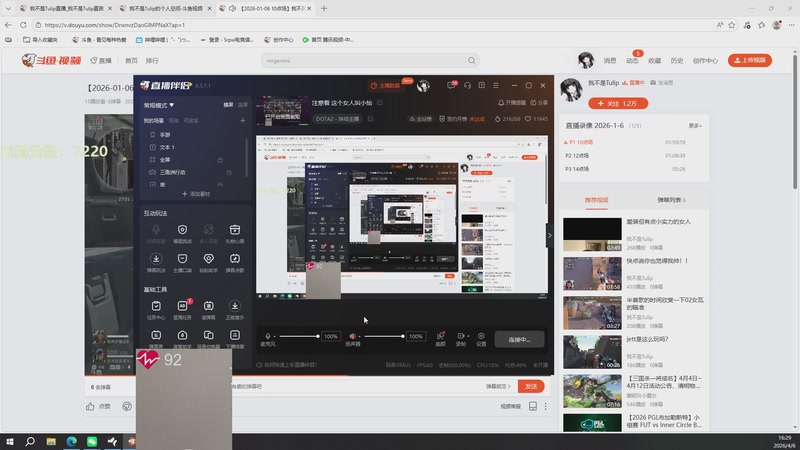The height and width of the screenshot is (450, 800).
Task: Open 正版音乐 music download icon
Action: [x=235, y=306]
